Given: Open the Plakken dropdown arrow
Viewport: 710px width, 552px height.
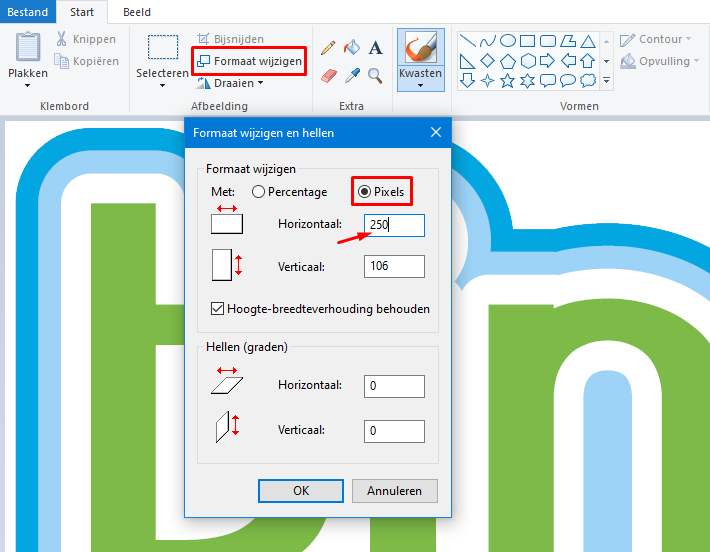Looking at the screenshot, I should 28,86.
